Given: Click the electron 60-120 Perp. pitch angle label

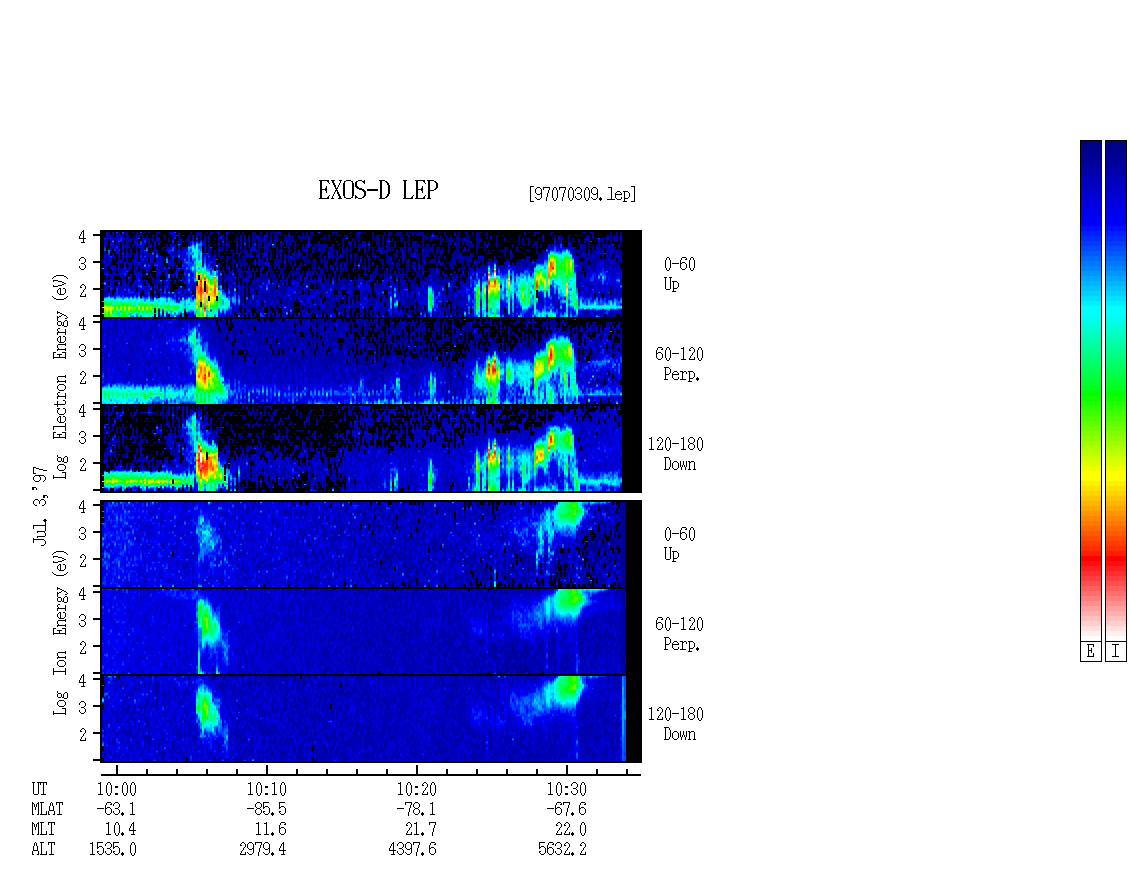Looking at the screenshot, I should coord(679,364).
